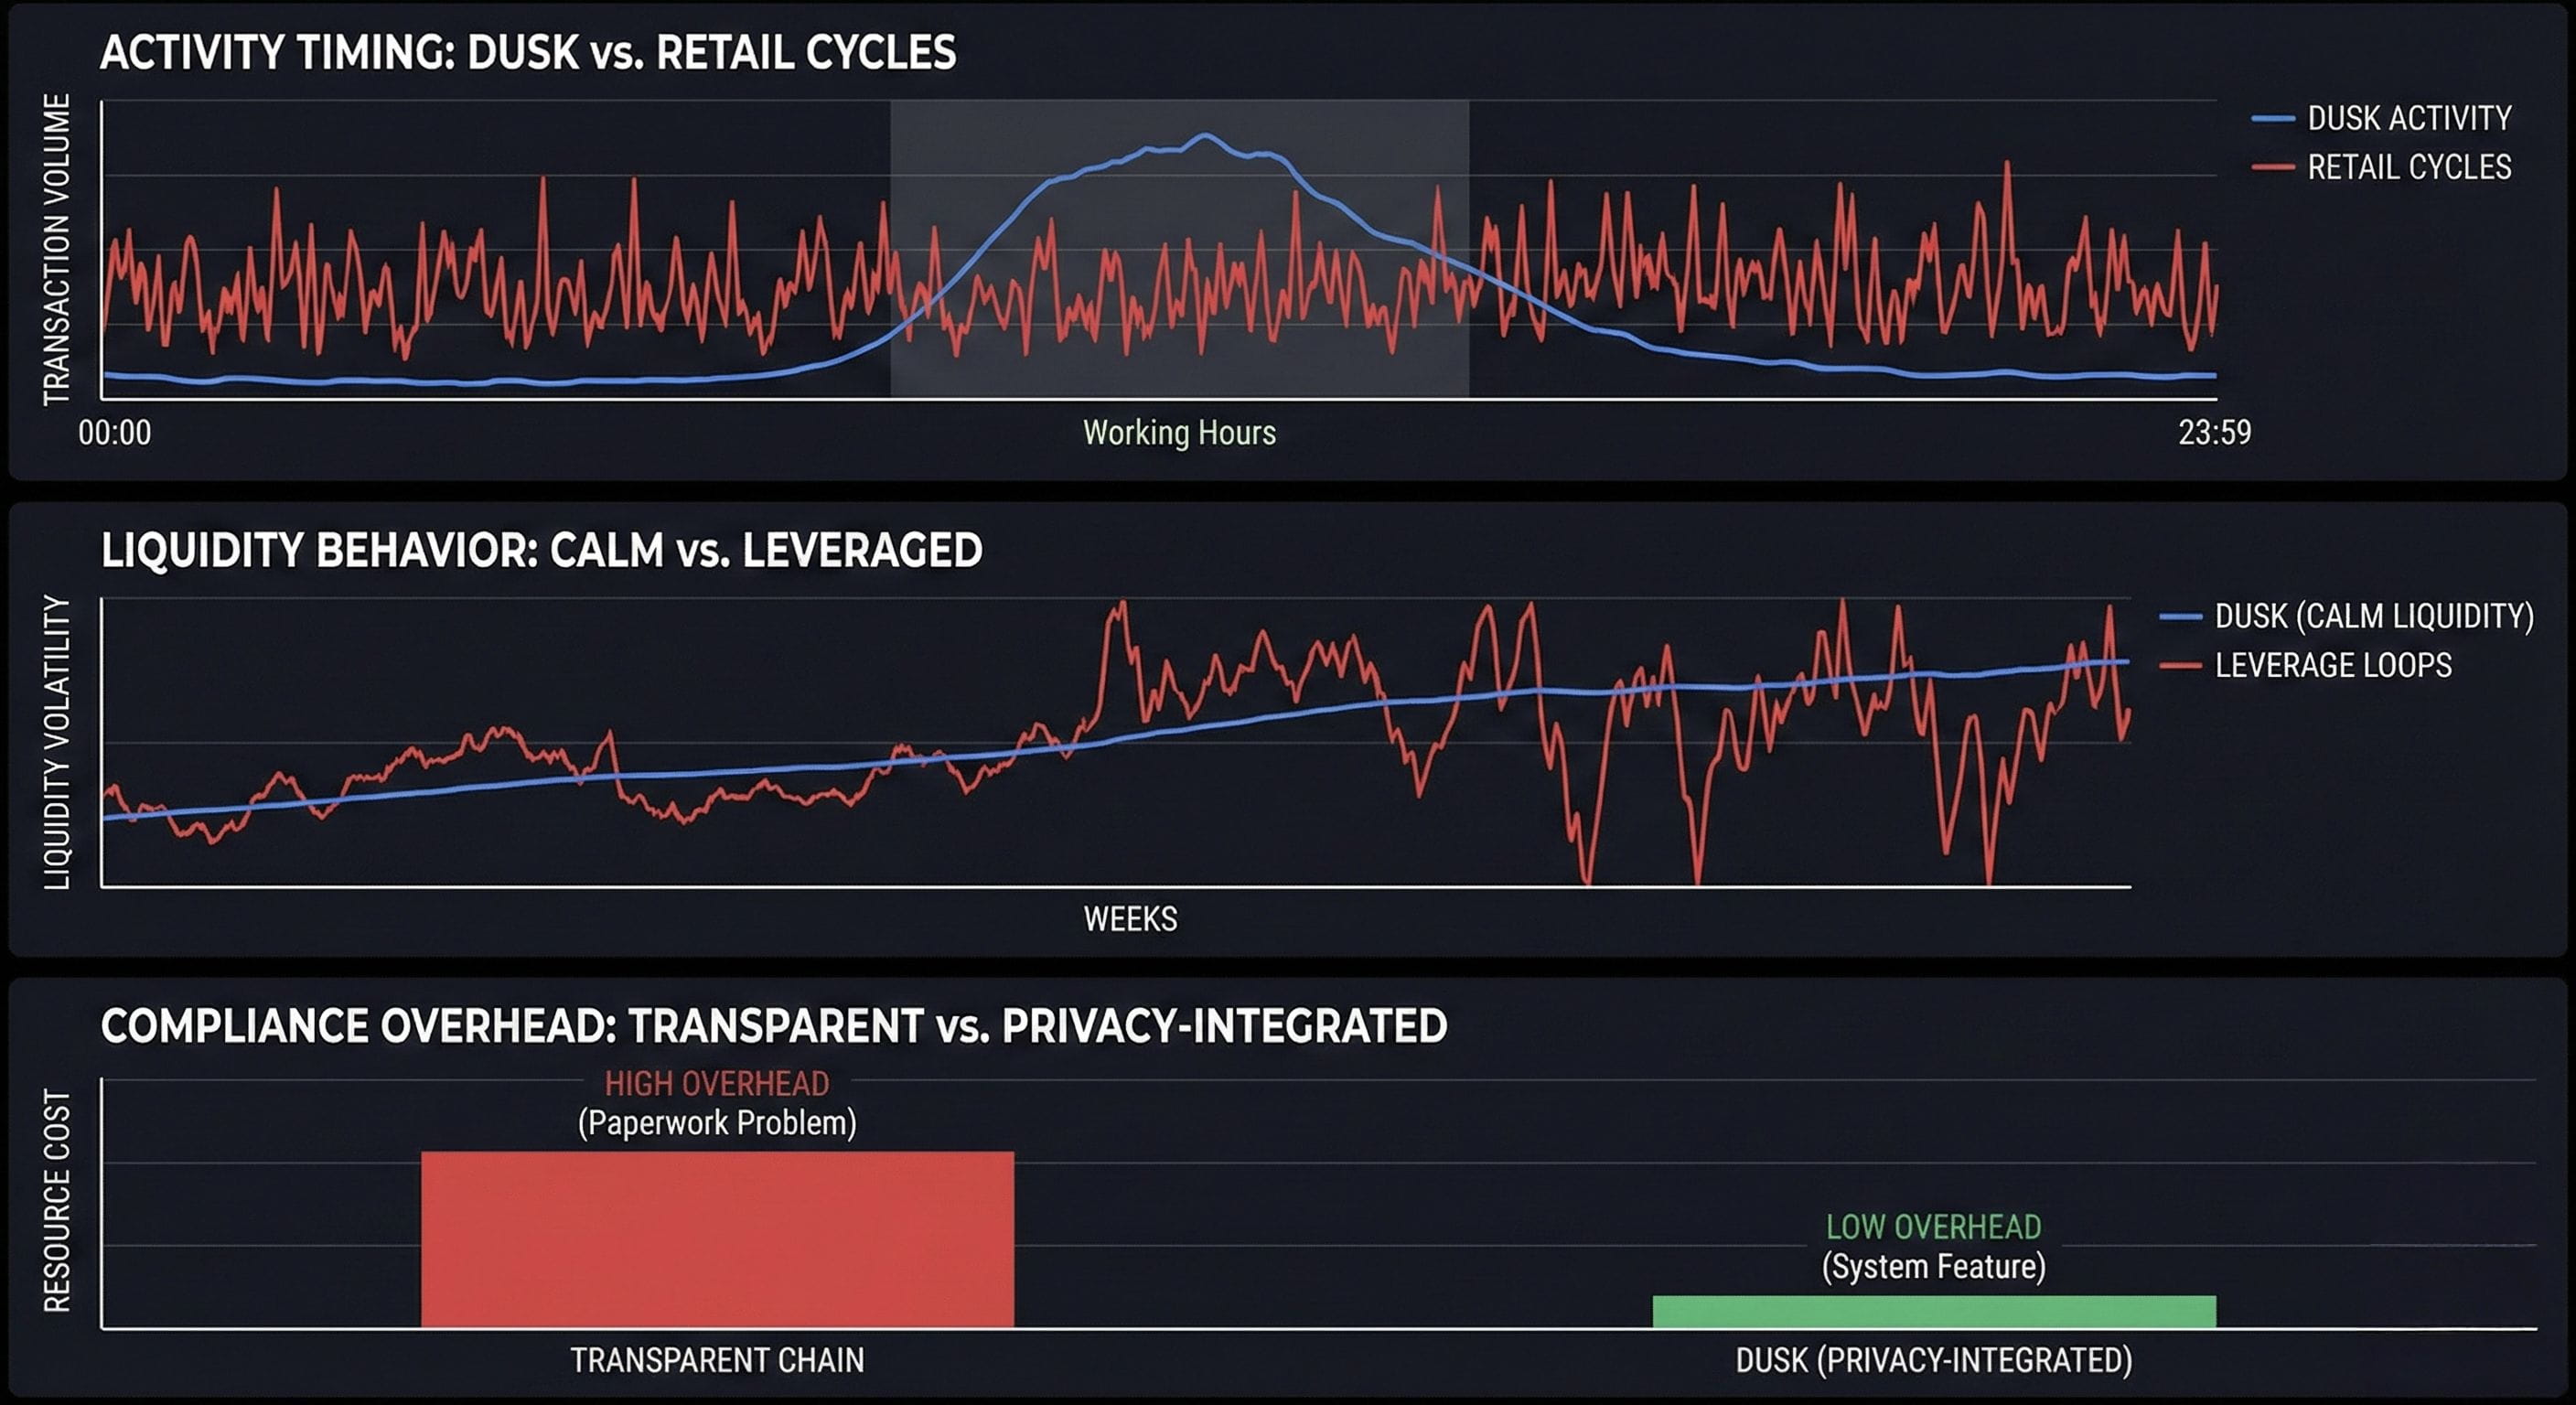Click the blue DUSK ACTIVITY legend line swatch
Screen dimensions: 2576x1405
(2272, 118)
